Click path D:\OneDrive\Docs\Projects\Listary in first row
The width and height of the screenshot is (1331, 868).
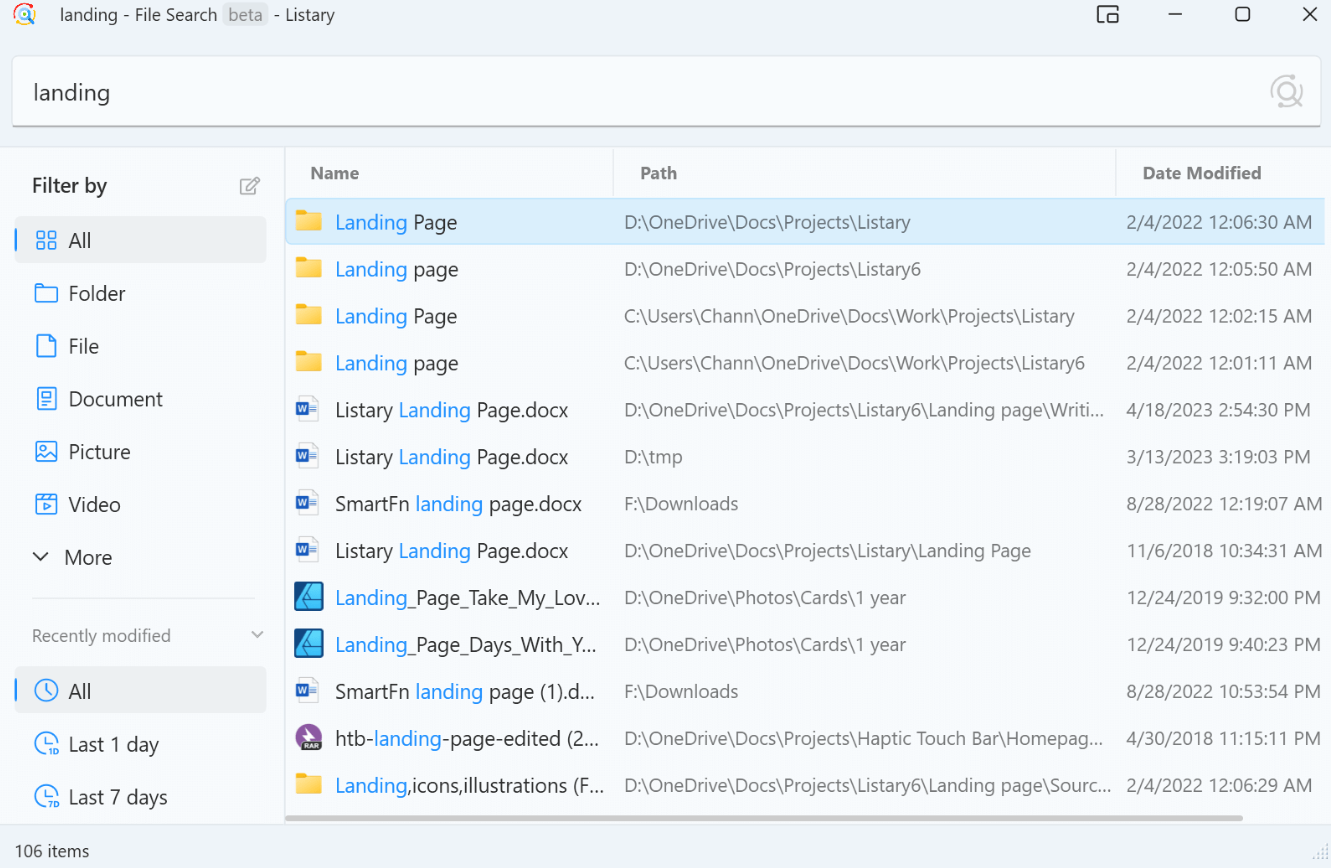[767, 222]
